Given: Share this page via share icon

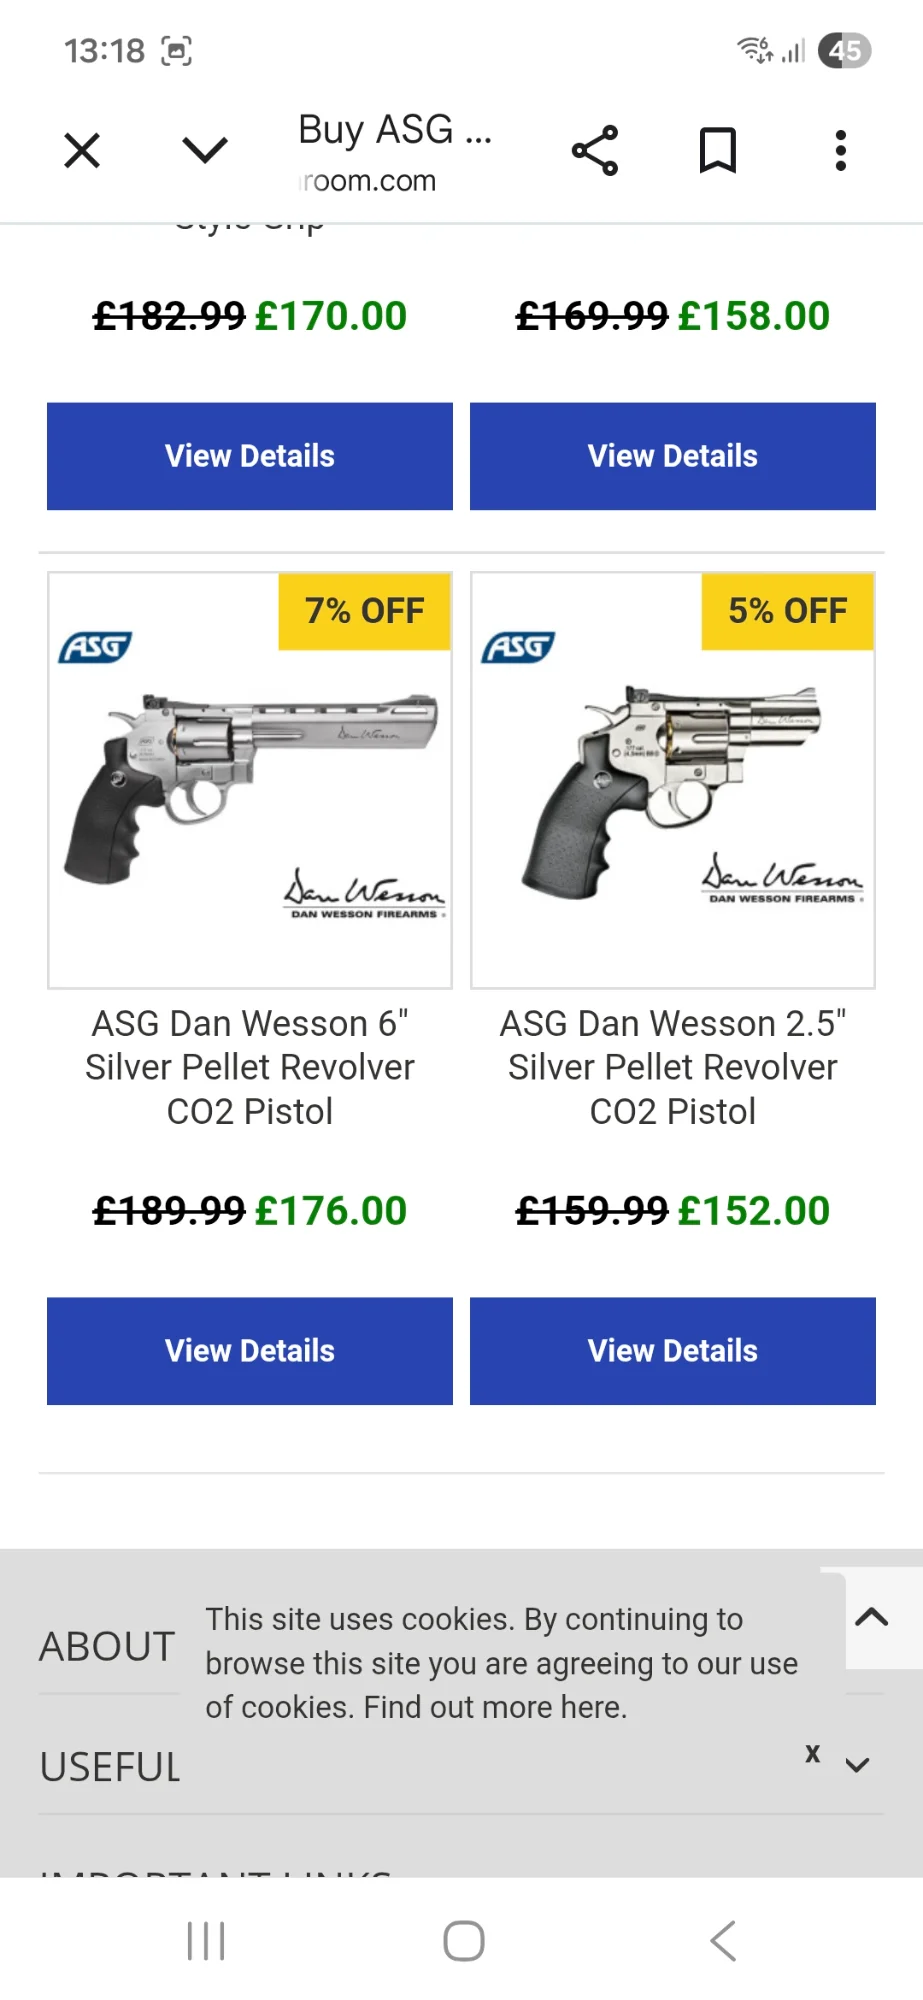Looking at the screenshot, I should (595, 151).
